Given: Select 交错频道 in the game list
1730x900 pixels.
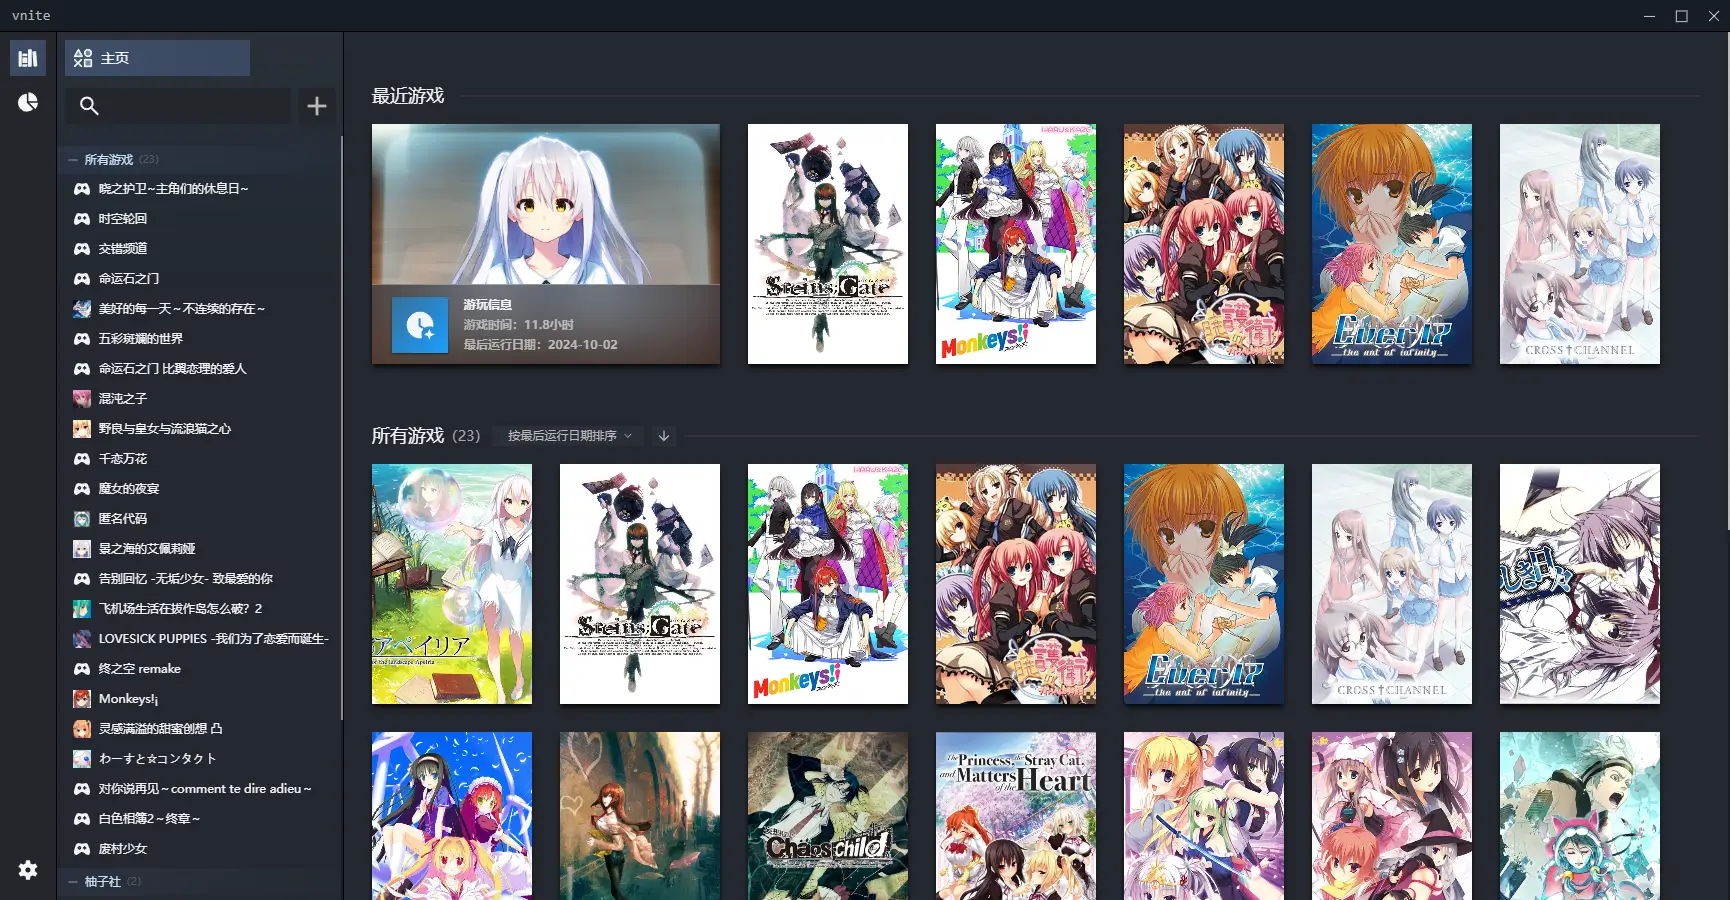Looking at the screenshot, I should point(199,249).
